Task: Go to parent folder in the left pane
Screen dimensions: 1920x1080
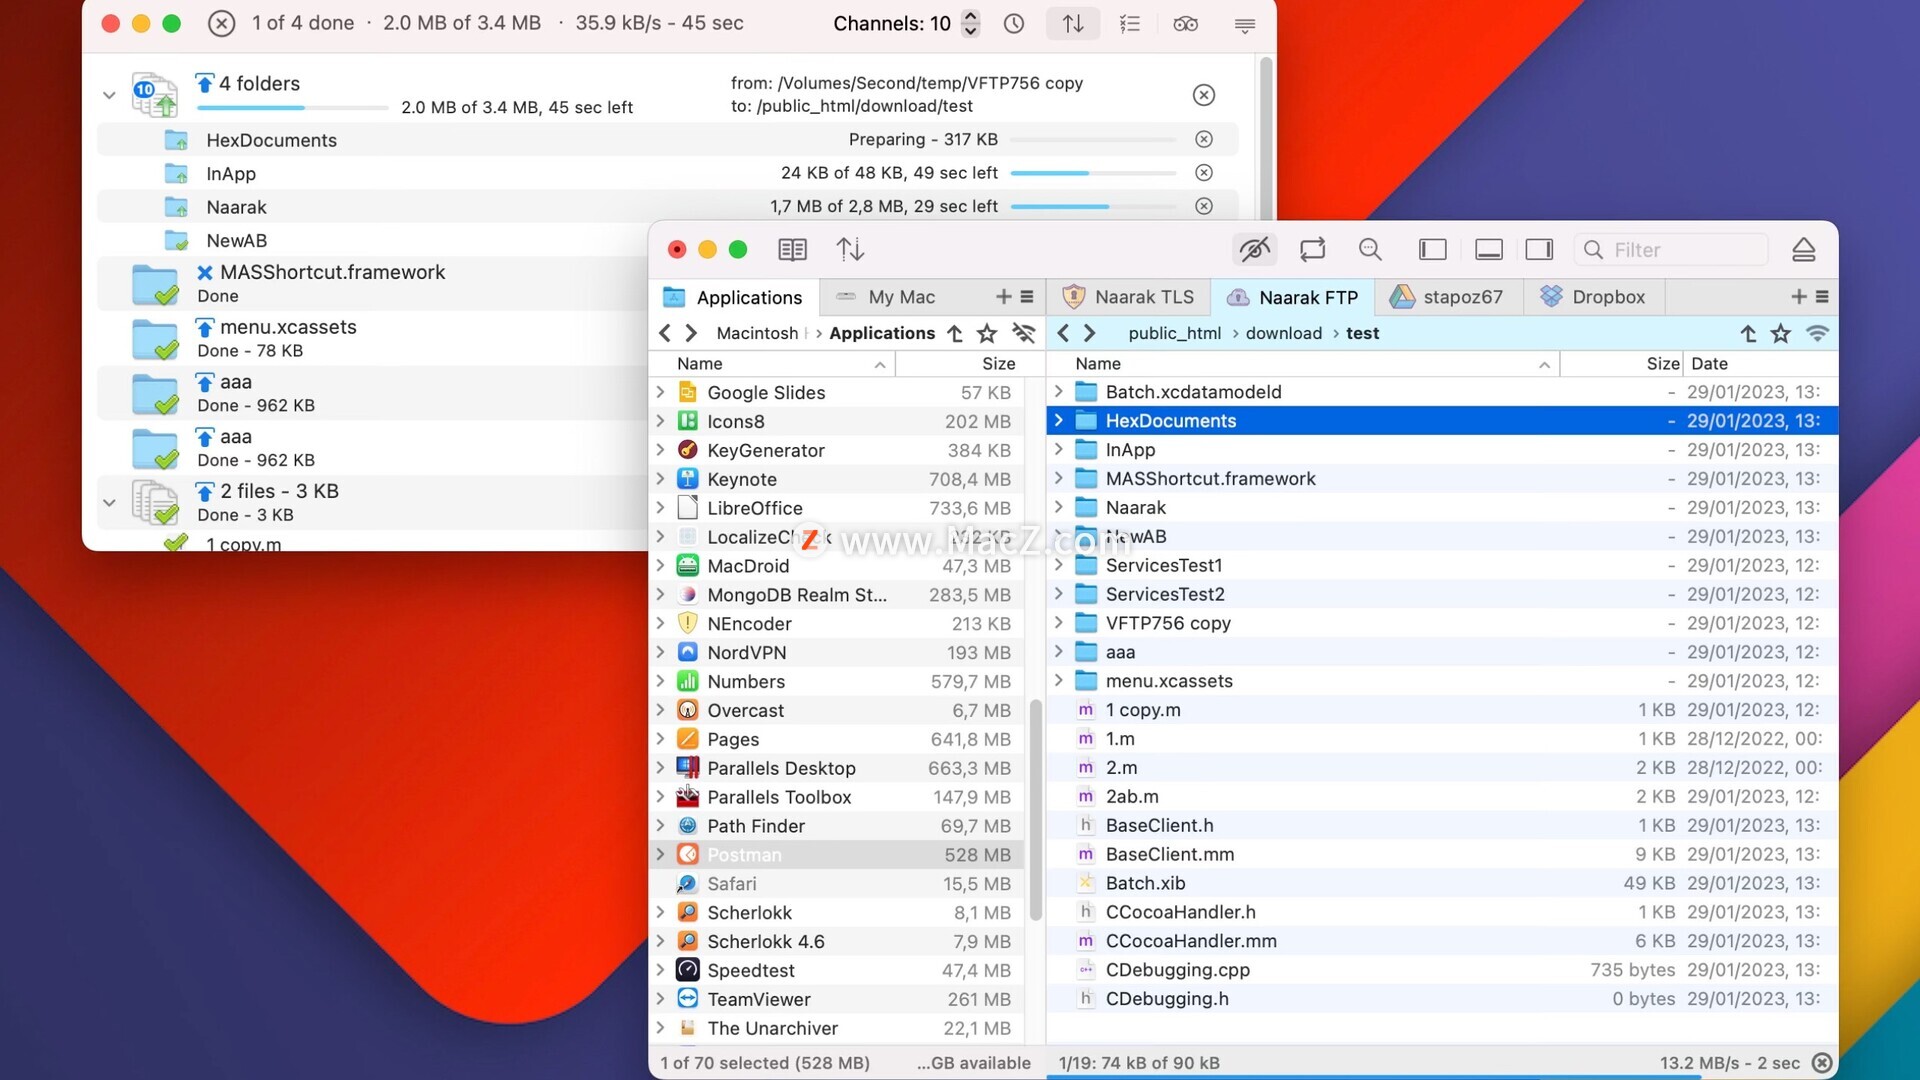Action: 955,333
